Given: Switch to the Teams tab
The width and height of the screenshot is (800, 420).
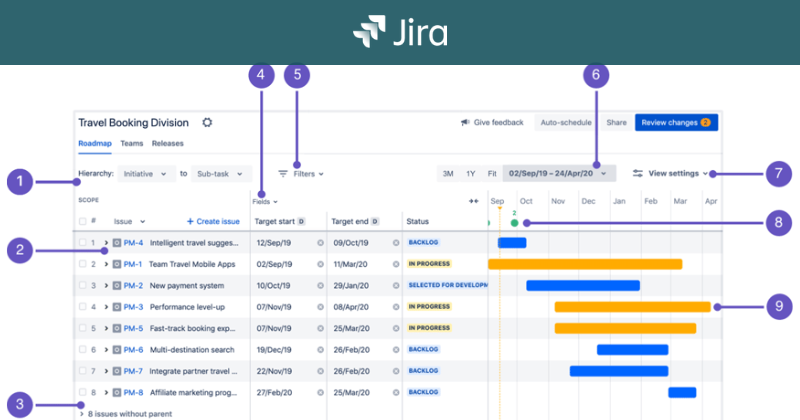Looking at the screenshot, I should (132, 143).
